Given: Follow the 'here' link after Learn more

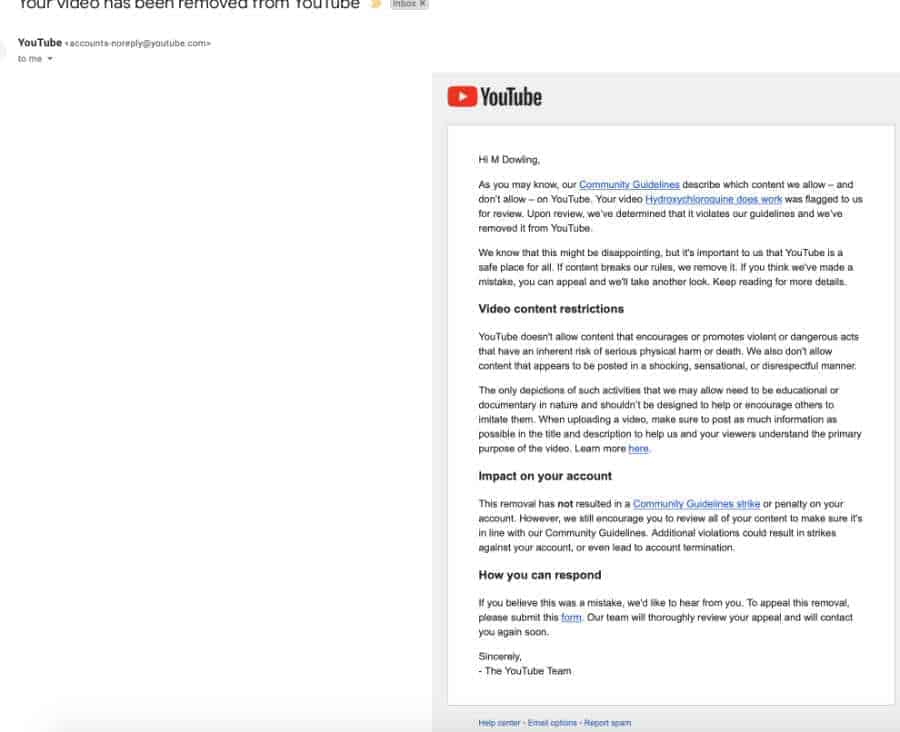Looking at the screenshot, I should click(638, 449).
